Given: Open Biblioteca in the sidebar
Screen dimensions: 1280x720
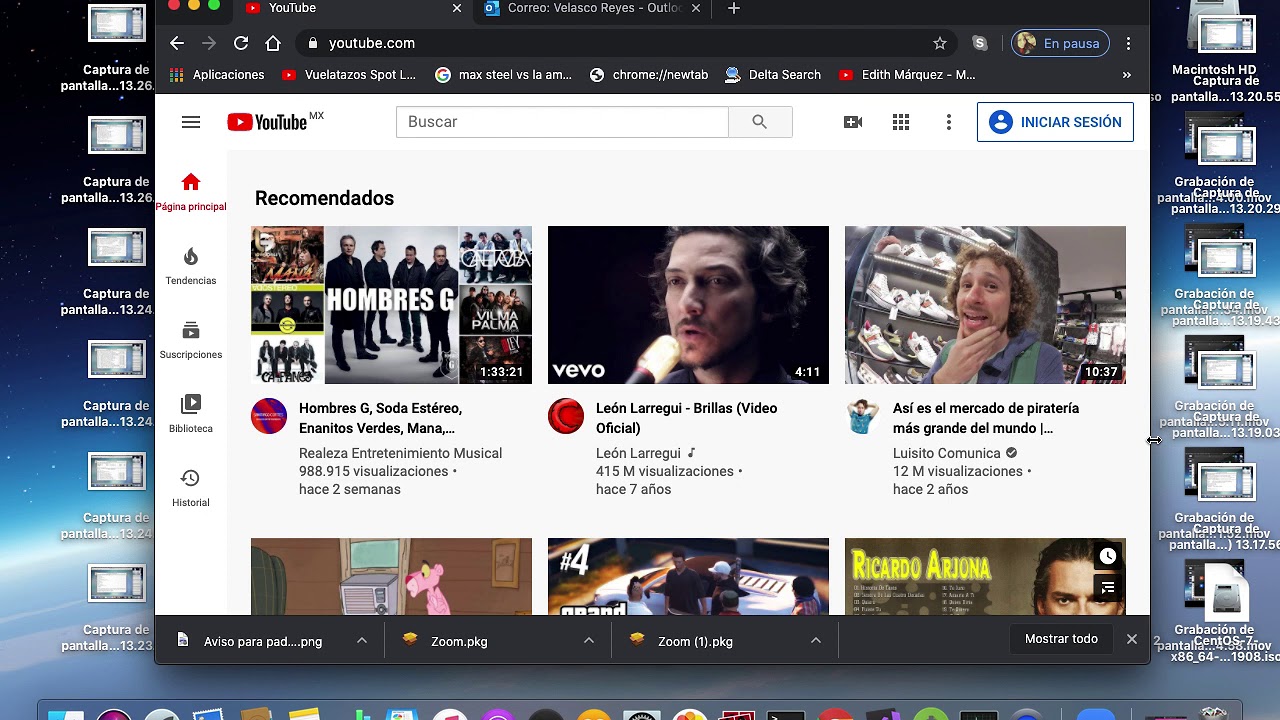Looking at the screenshot, I should tap(191, 414).
